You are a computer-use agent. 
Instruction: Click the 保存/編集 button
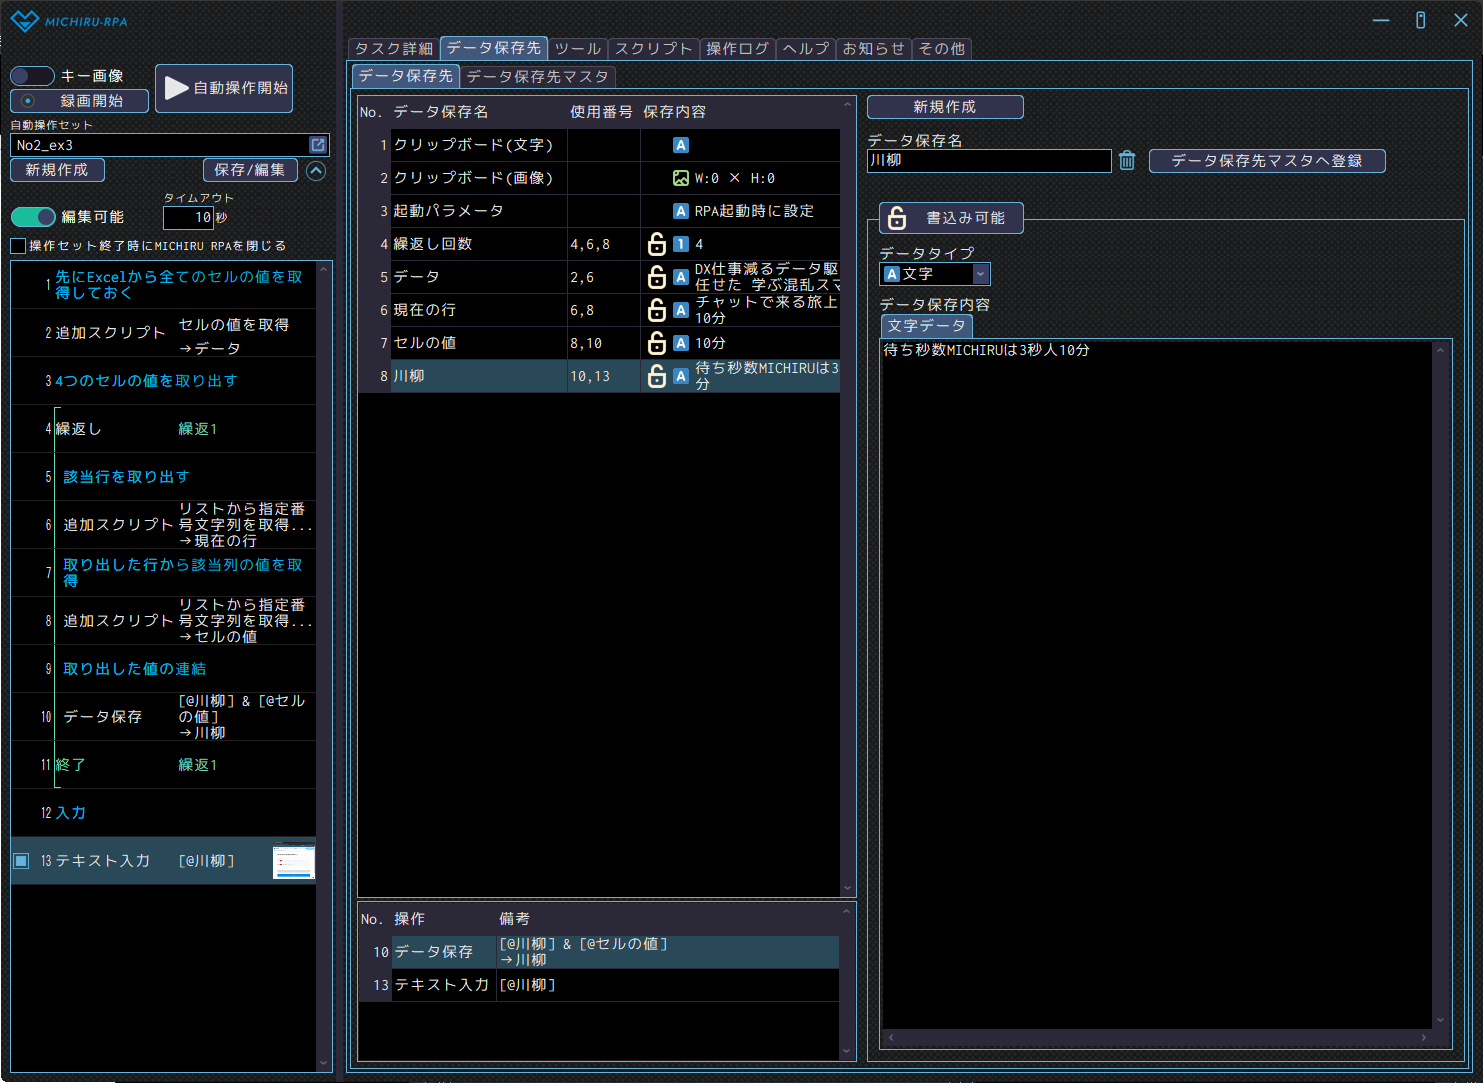click(x=250, y=170)
